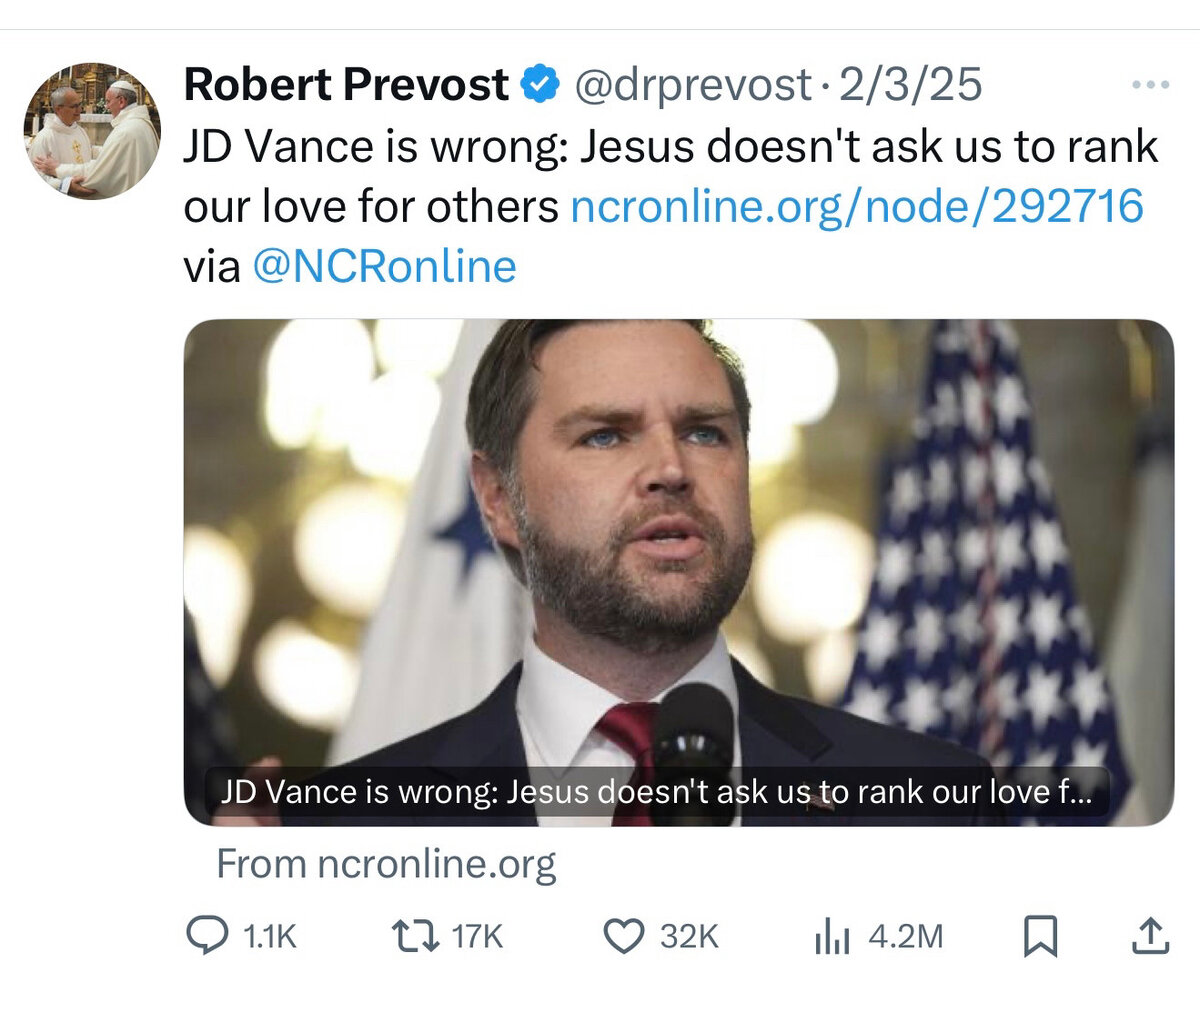This screenshot has width=1200, height=1013.
Task: Click the @drprevost handle
Action: point(692,85)
